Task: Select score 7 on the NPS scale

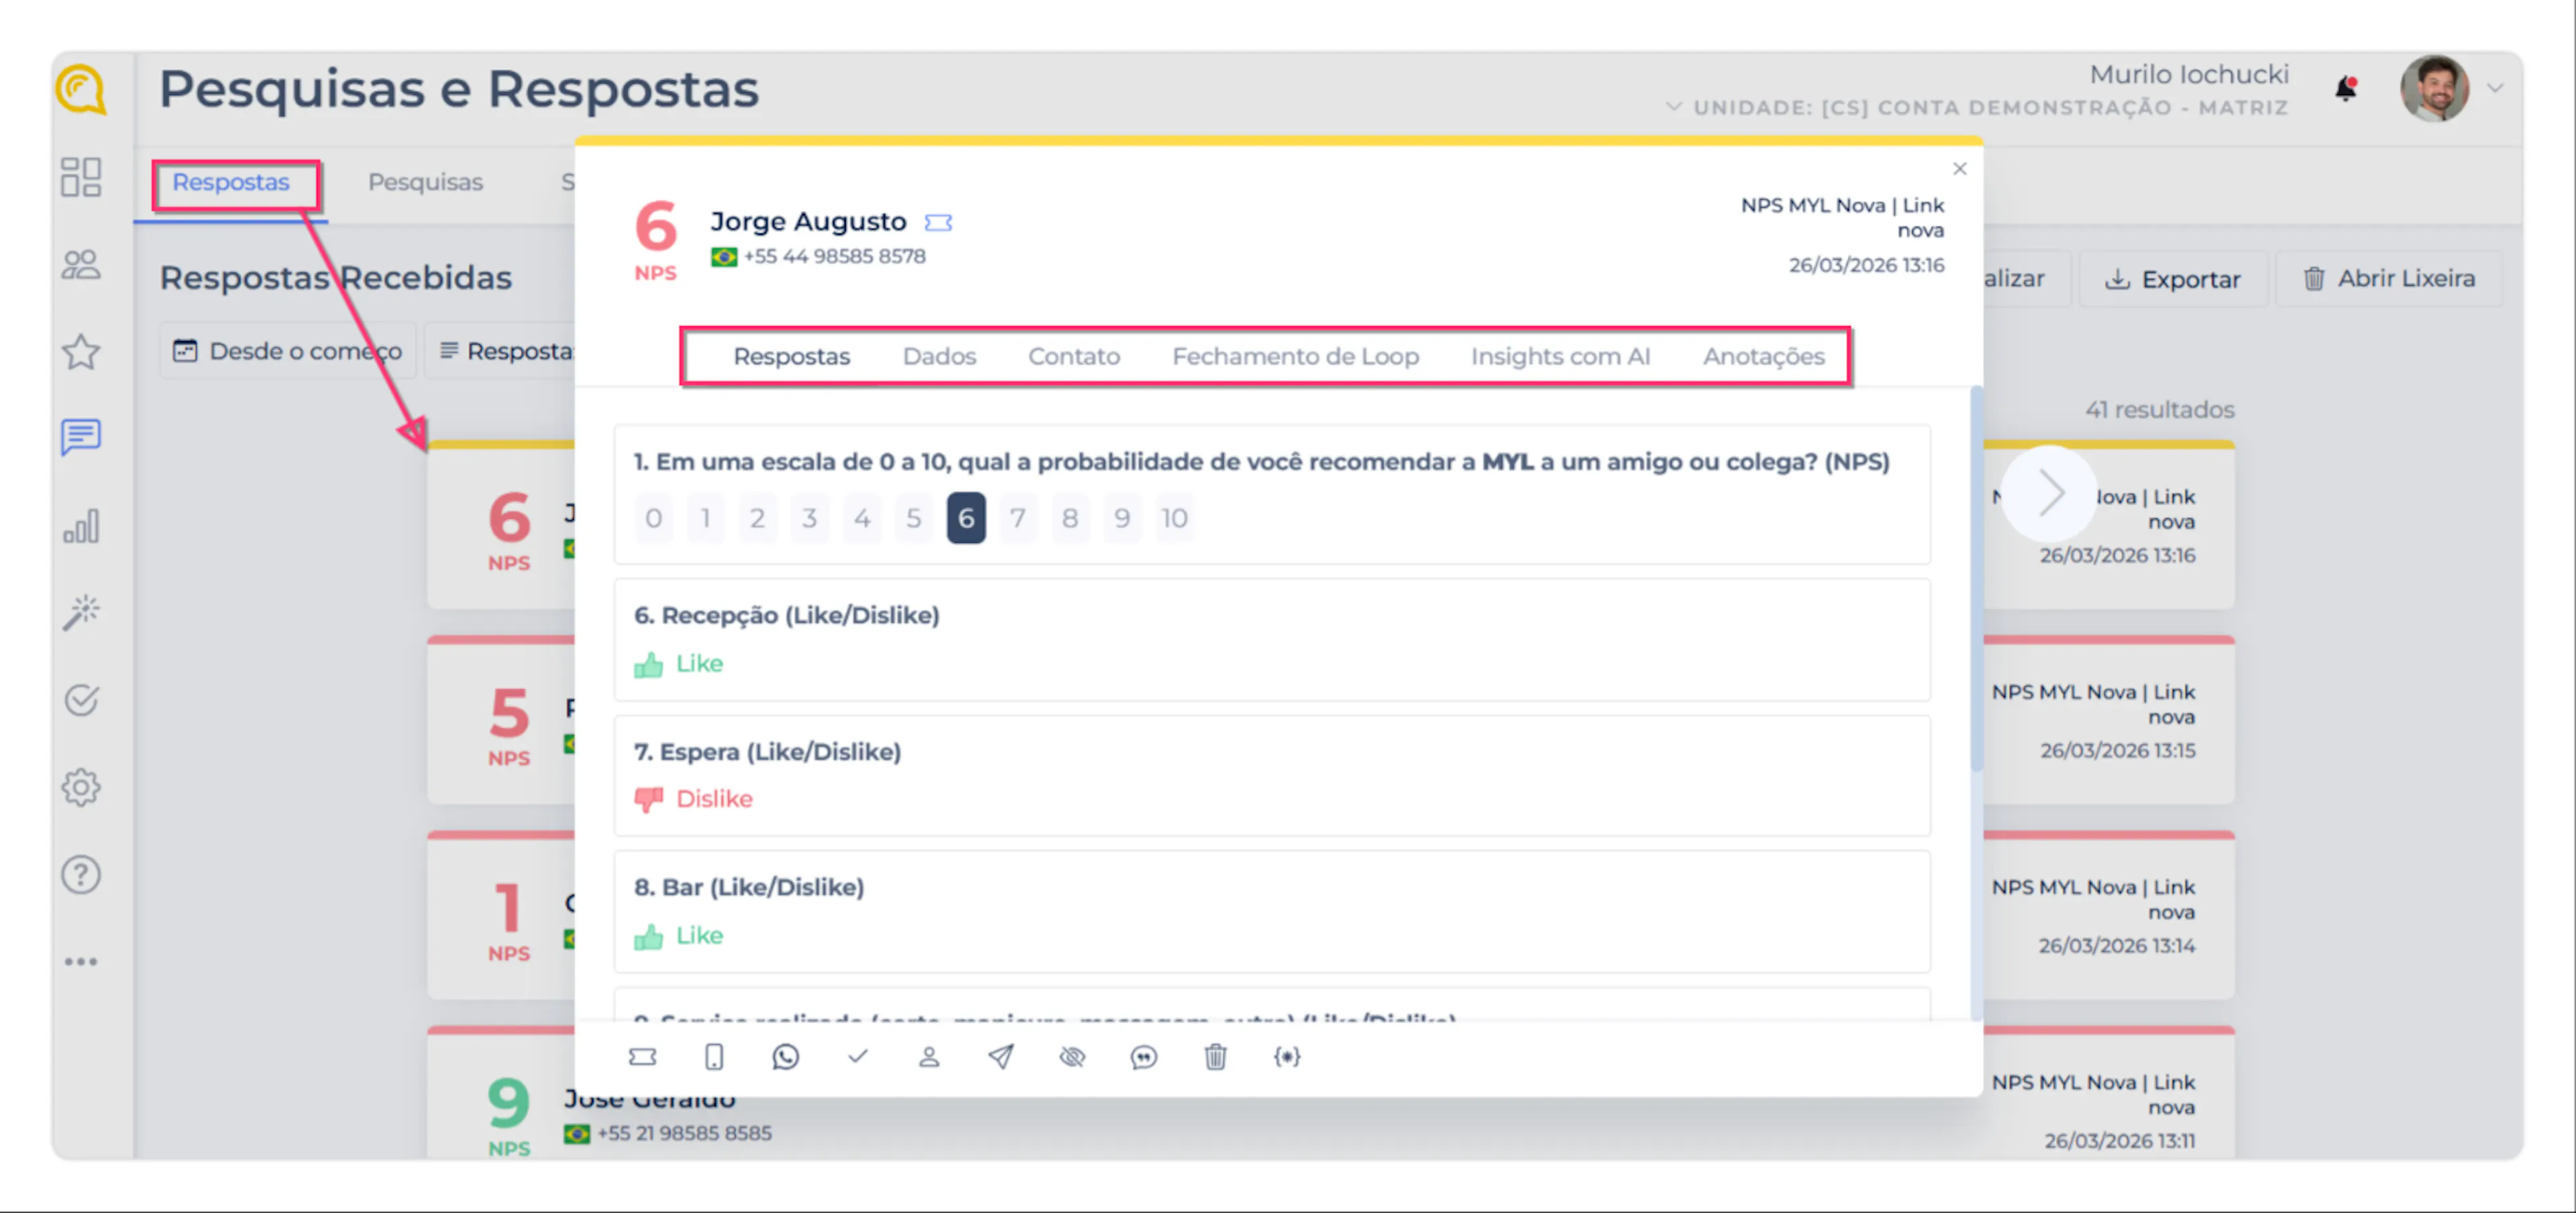Action: [x=1017, y=518]
